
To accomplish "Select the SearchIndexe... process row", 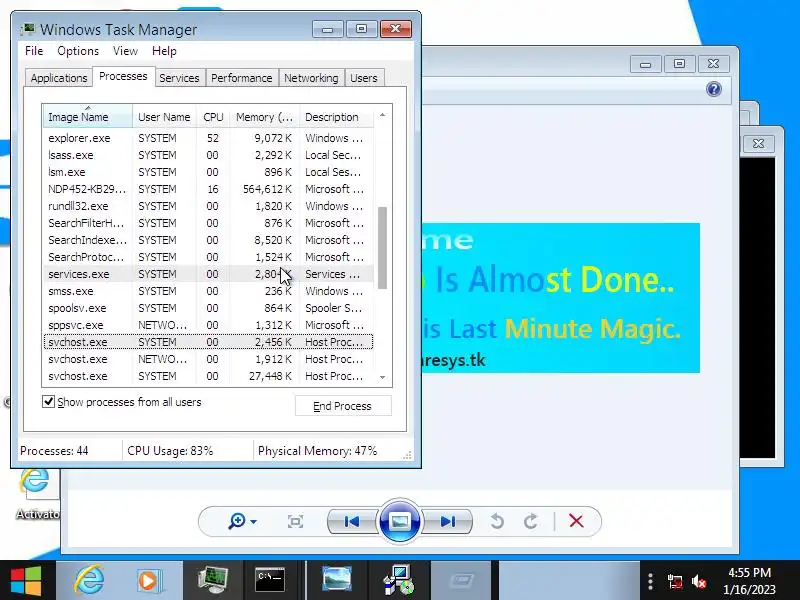I will [x=208, y=240].
